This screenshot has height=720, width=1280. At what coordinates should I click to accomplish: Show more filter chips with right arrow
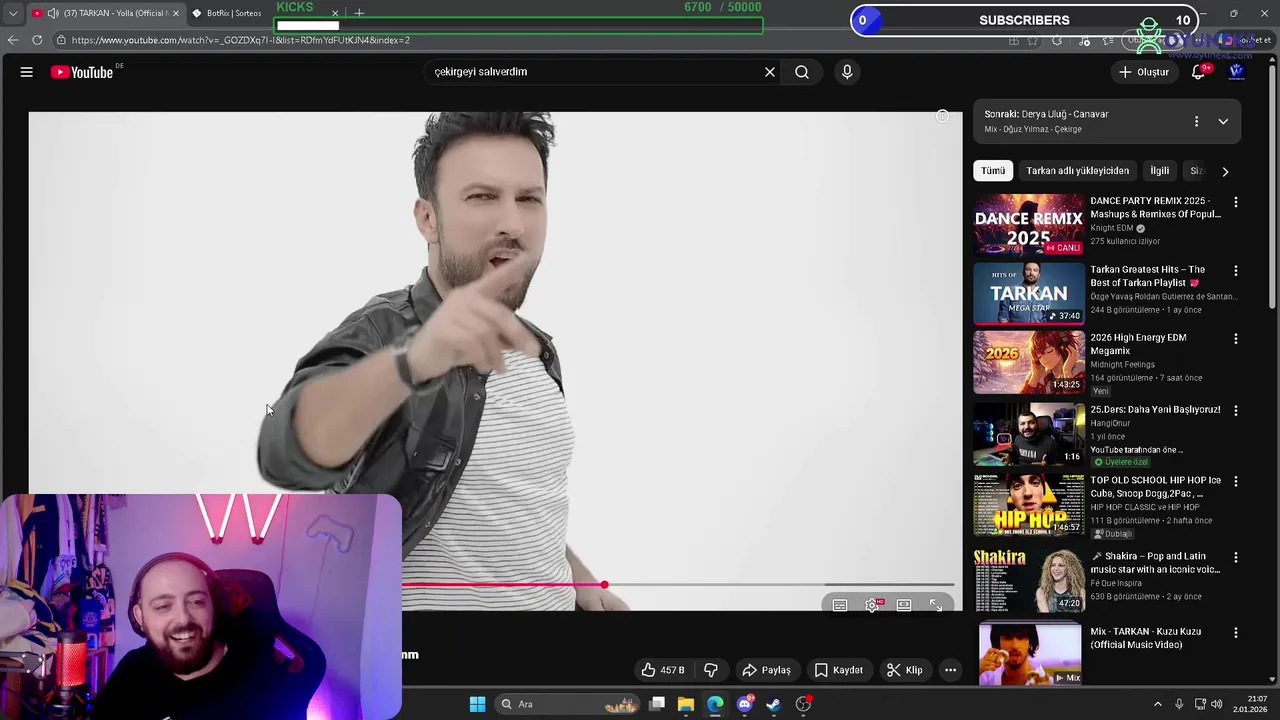1225,171
